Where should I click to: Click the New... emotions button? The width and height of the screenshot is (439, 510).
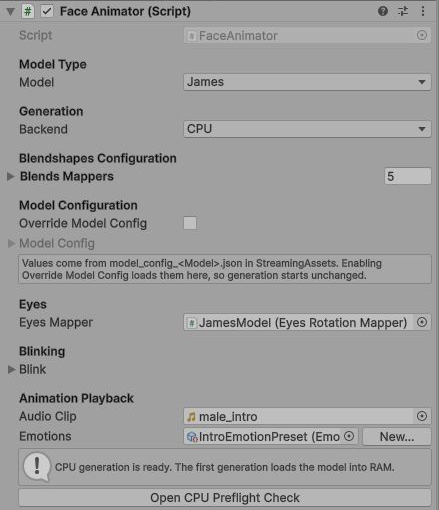pos(397,437)
